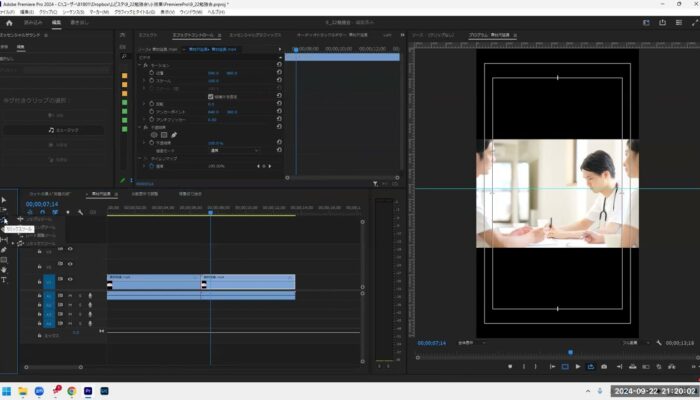Collapse the Time Remapping group
The image size is (700, 400).
(x=139, y=158)
